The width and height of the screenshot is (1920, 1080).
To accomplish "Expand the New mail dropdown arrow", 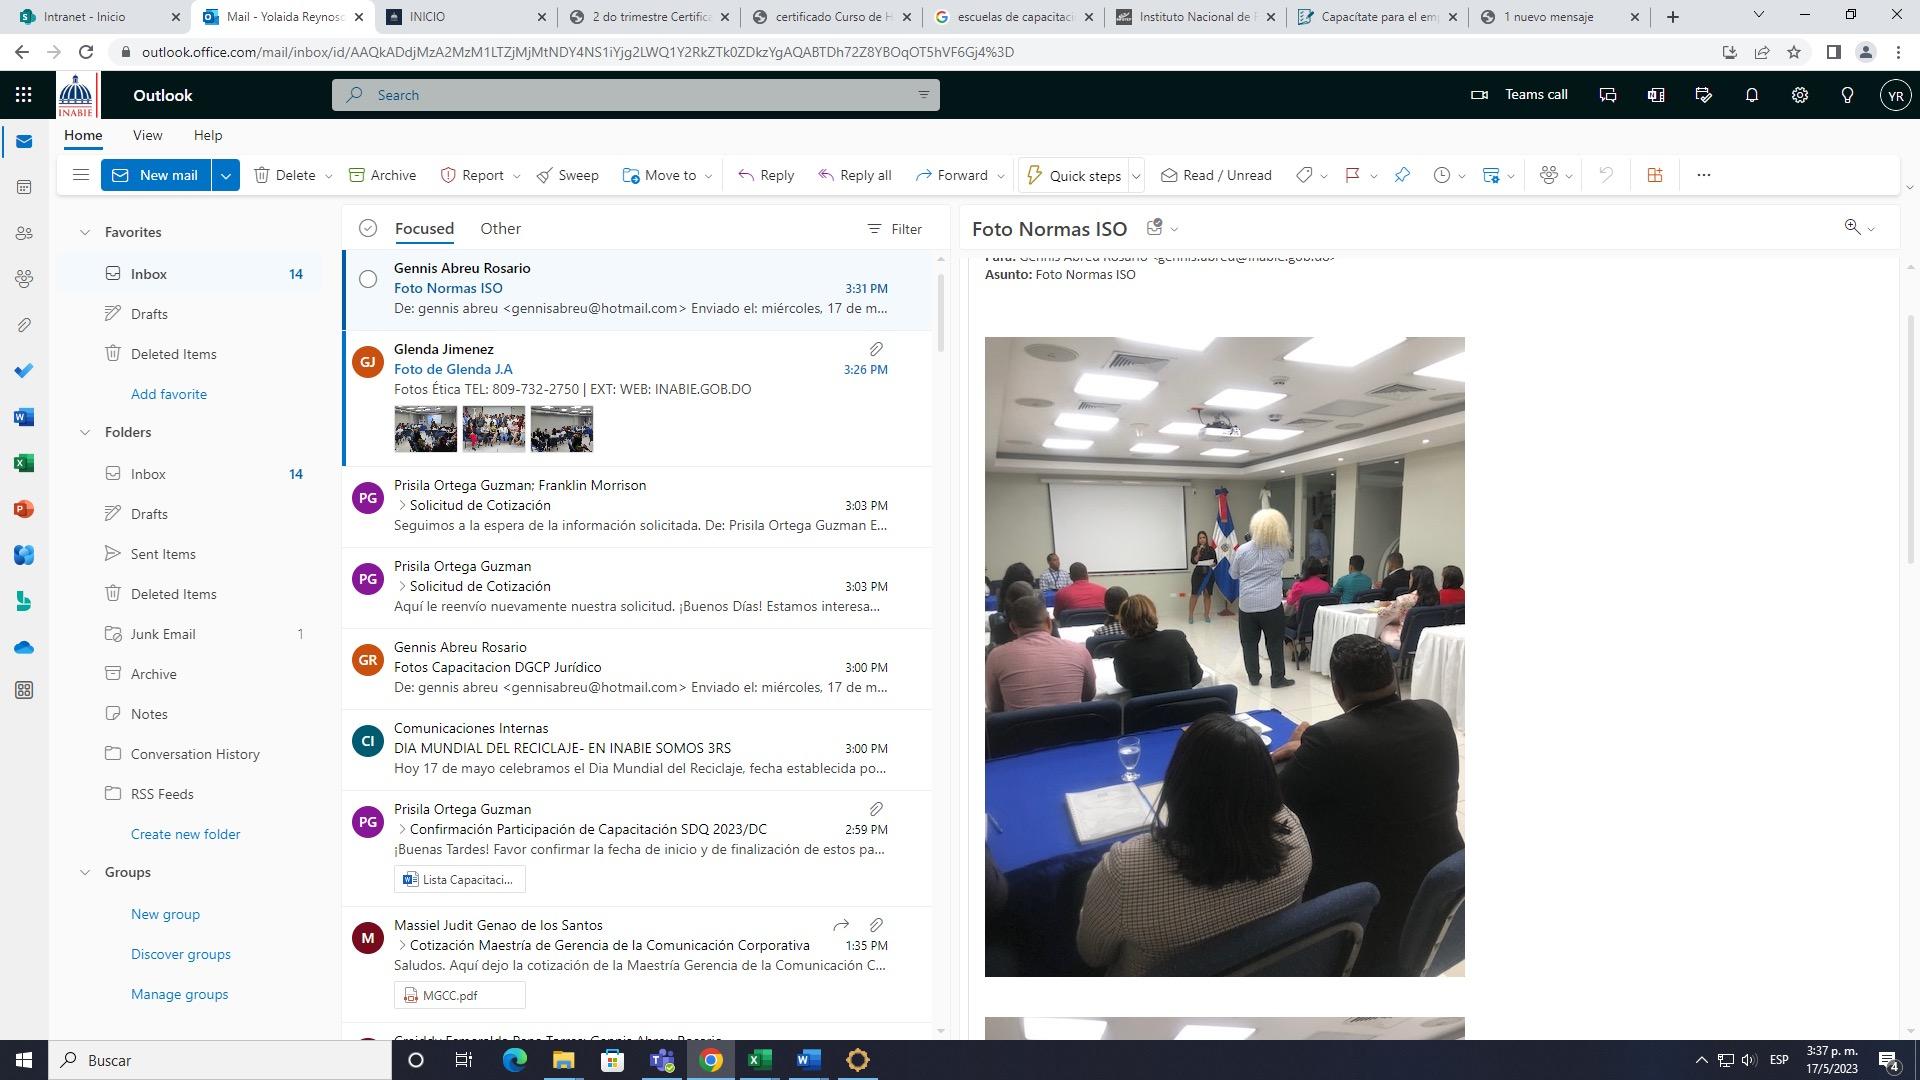I will pyautogui.click(x=225, y=175).
